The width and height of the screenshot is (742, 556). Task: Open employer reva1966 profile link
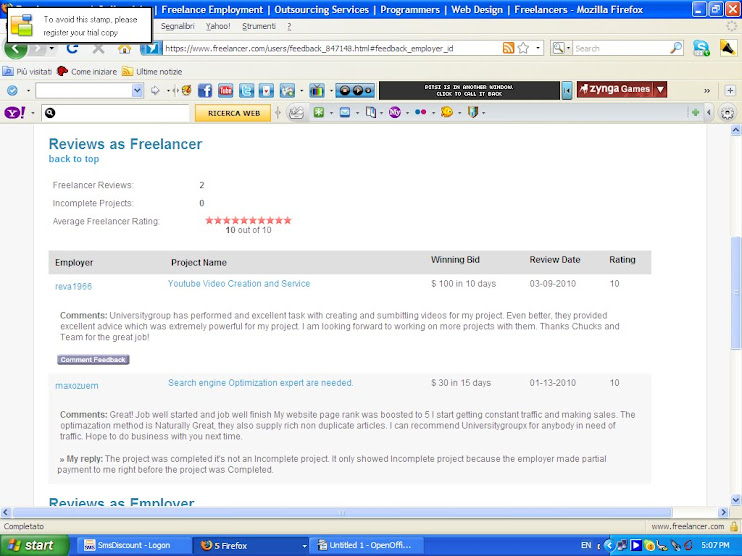click(73, 286)
